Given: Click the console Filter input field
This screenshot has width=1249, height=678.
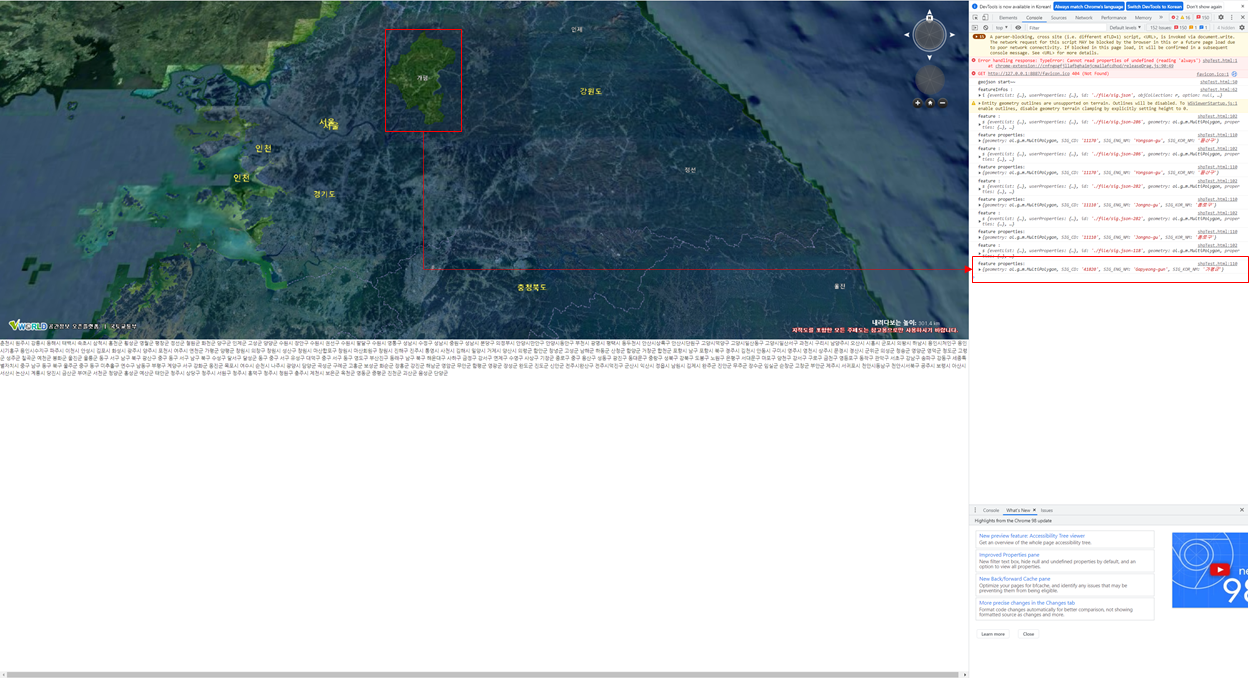Looking at the screenshot, I should [x=1067, y=28].
